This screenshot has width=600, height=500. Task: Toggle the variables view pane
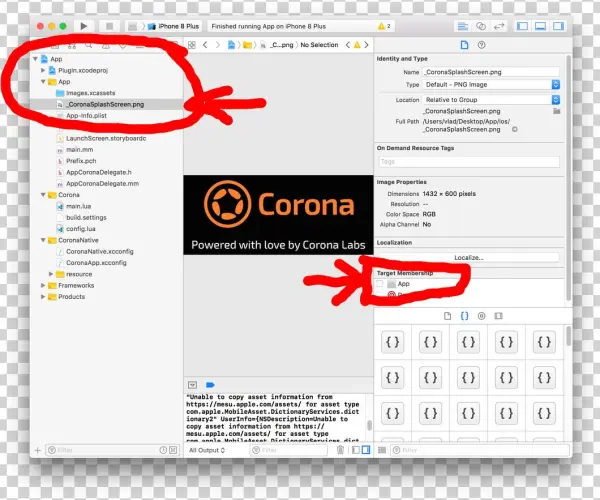click(356, 450)
